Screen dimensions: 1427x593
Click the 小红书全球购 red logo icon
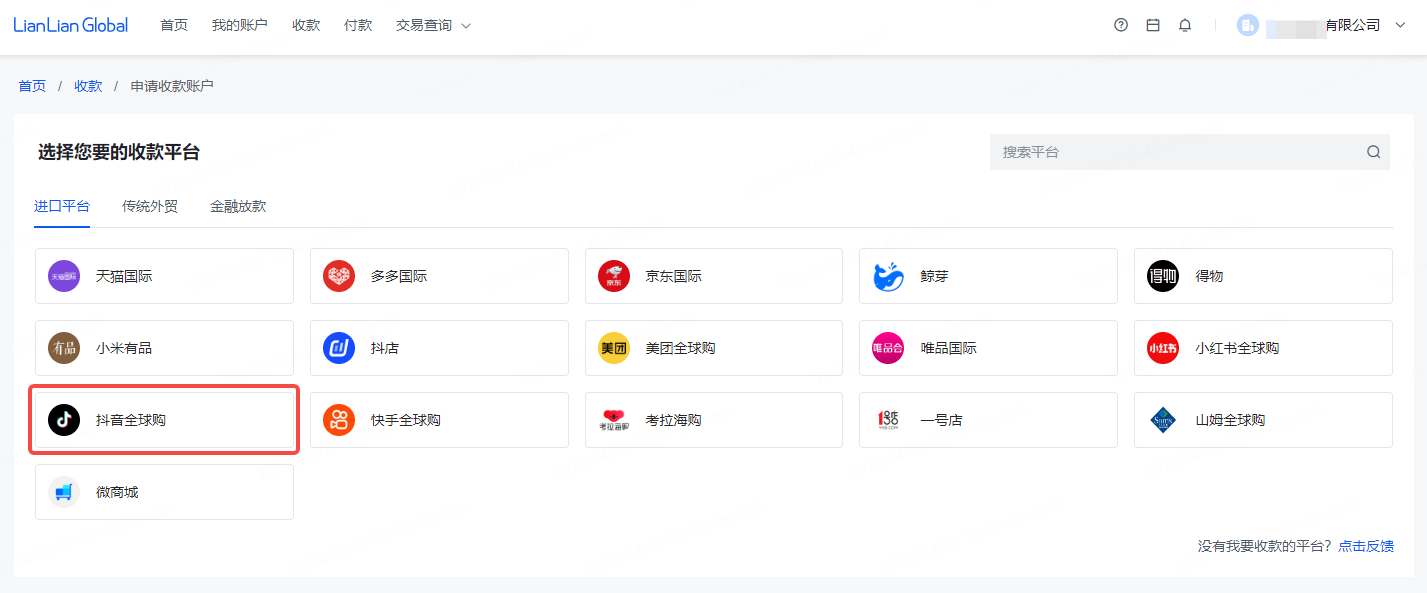click(1163, 348)
